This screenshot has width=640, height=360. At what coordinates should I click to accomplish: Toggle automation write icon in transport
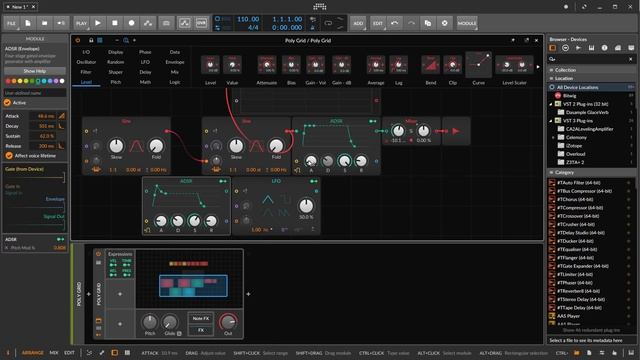tap(148, 23)
